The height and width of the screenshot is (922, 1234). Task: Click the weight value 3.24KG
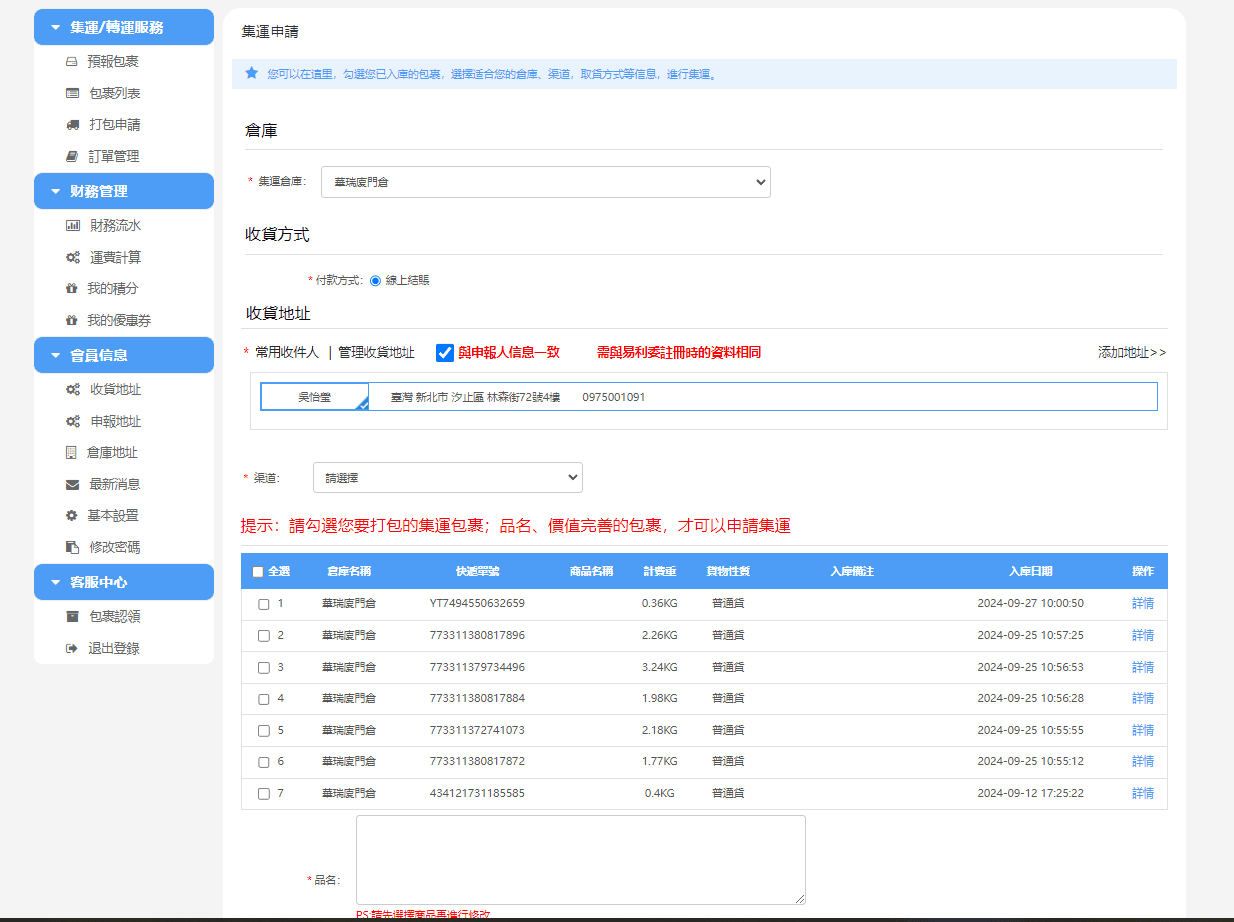click(x=660, y=667)
